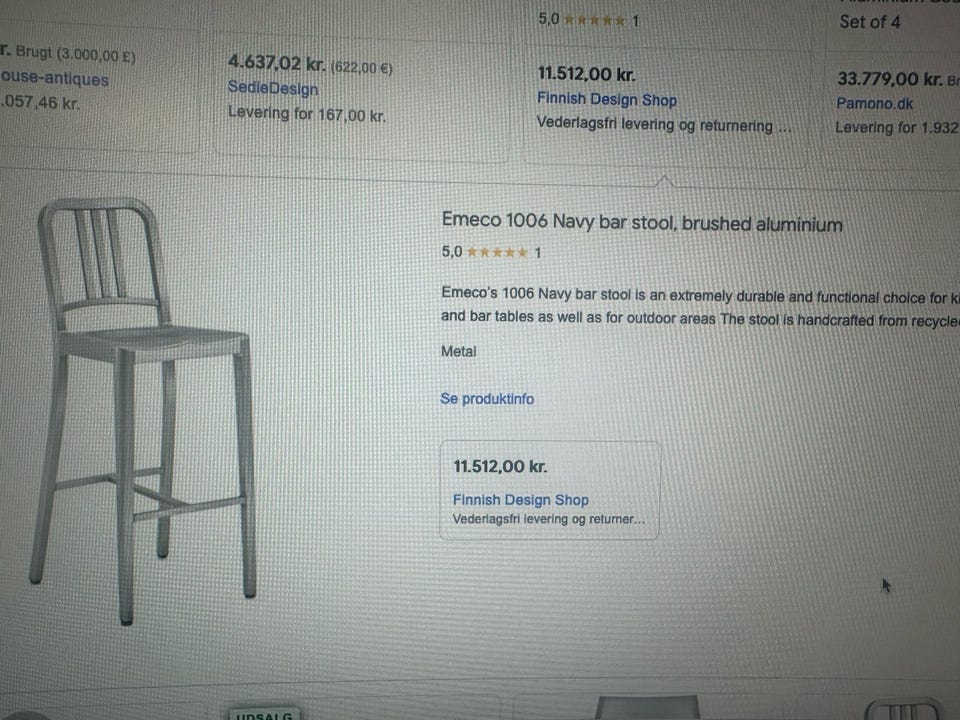Click the 11.512,00 kr. price in the top card
960x720 pixels.
pos(586,75)
